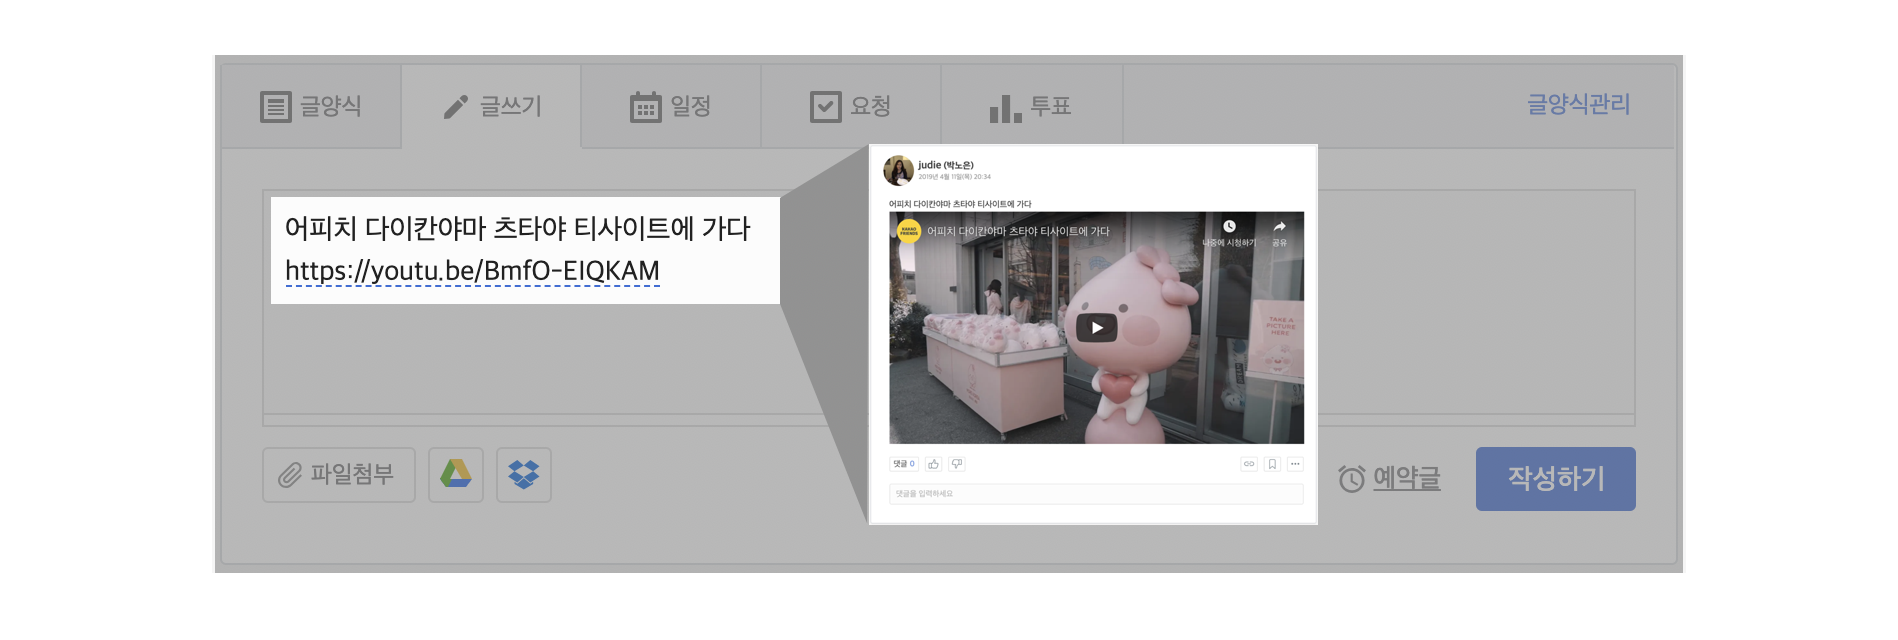Open the 요청 request tab
The width and height of the screenshot is (1898, 640).
(x=851, y=107)
